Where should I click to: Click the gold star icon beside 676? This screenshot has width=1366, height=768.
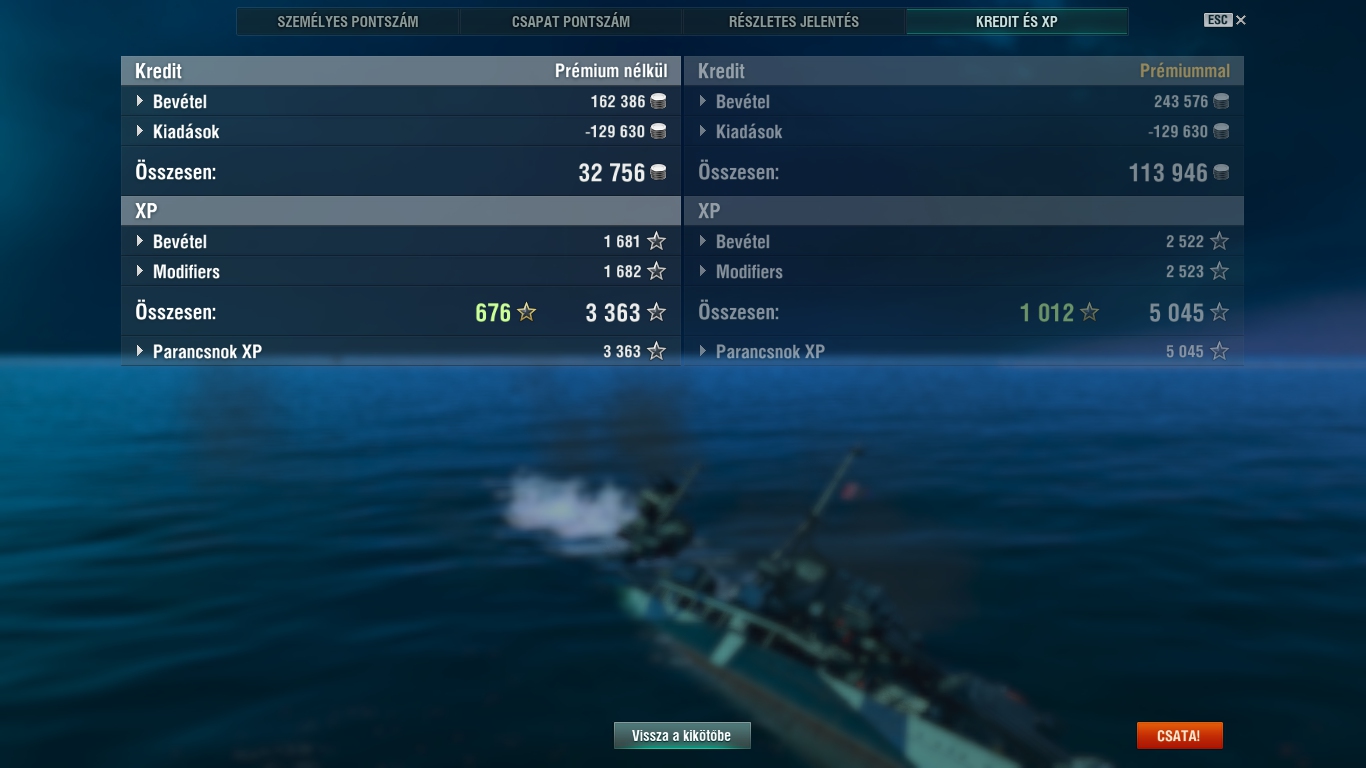527,312
